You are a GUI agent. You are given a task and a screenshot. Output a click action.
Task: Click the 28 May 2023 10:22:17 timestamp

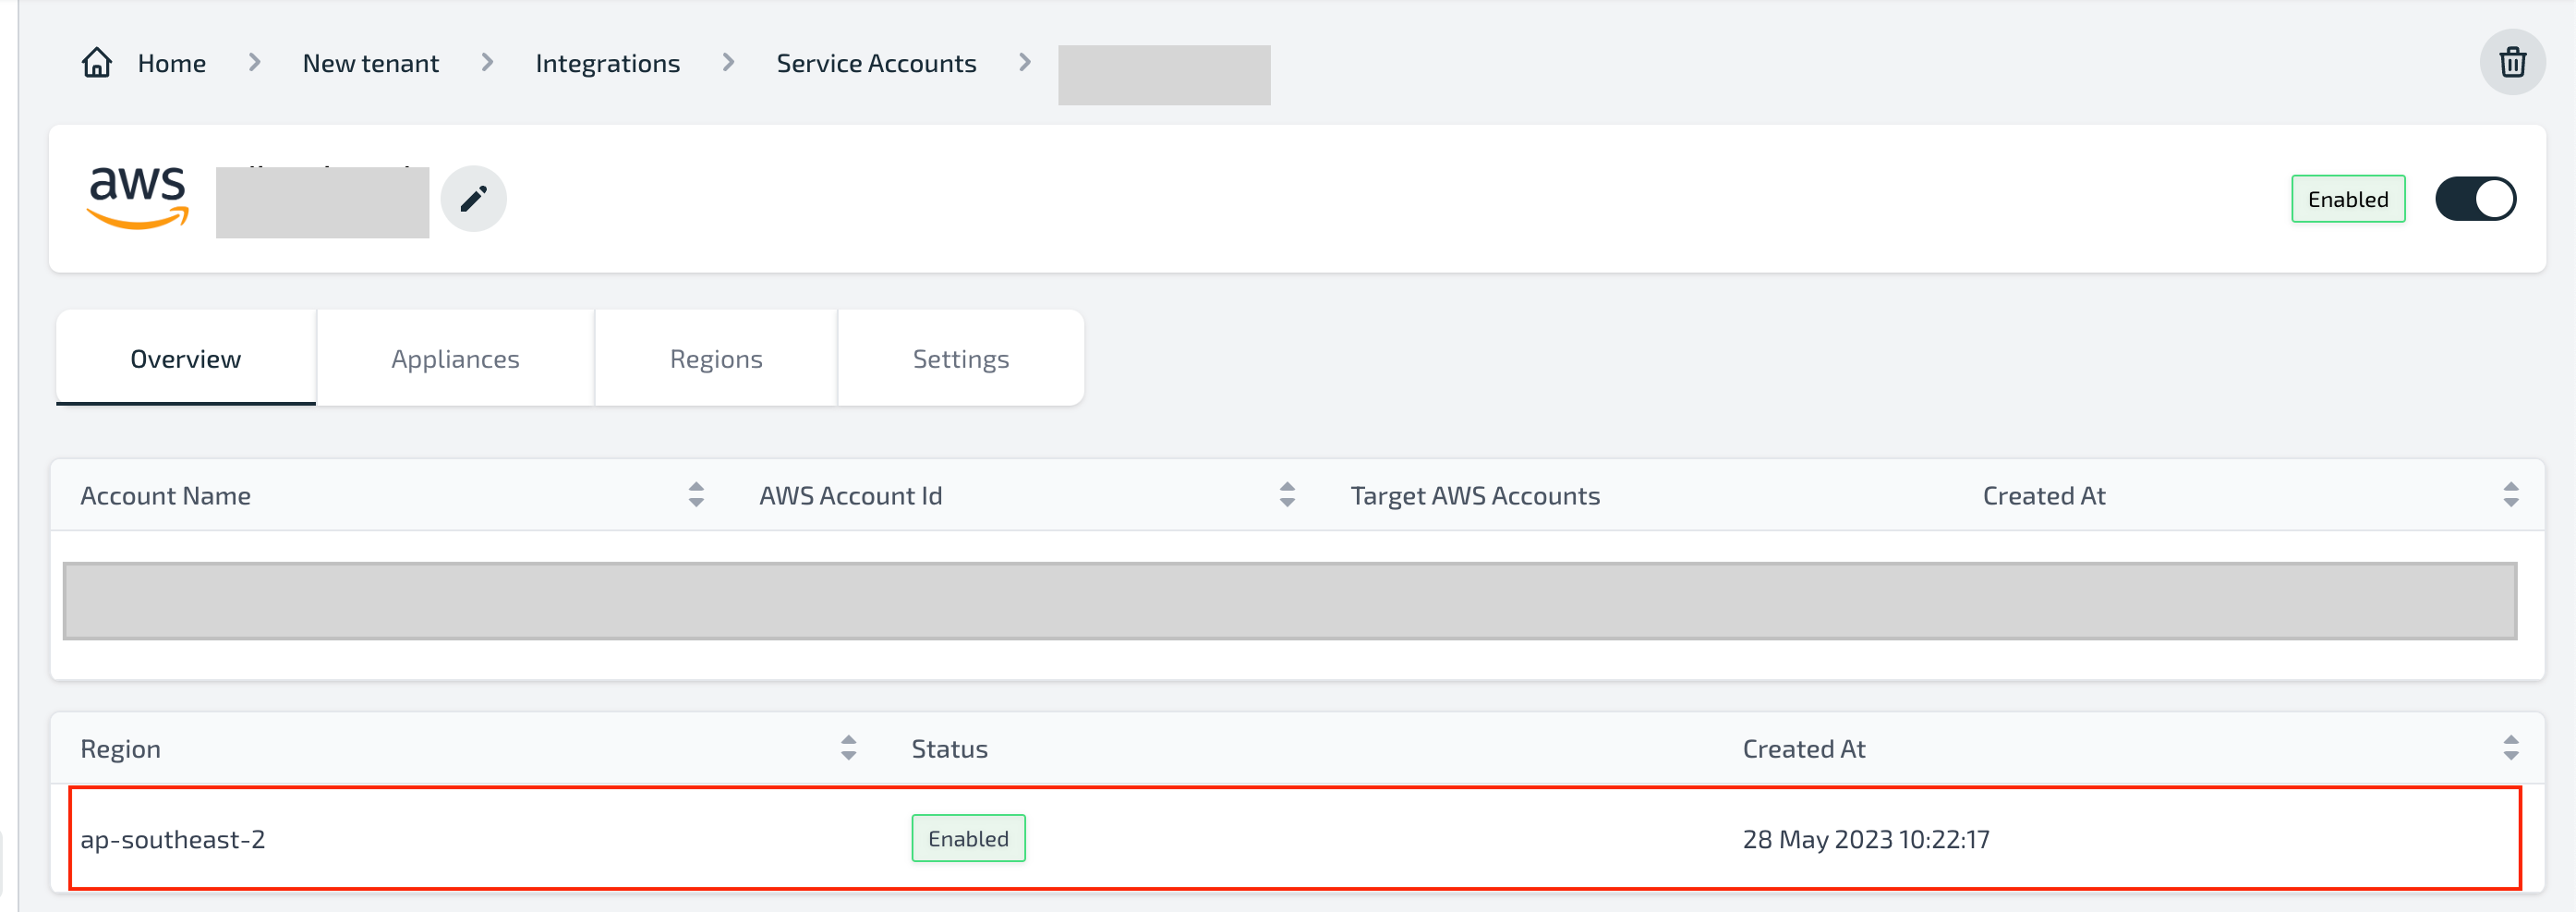(1866, 839)
